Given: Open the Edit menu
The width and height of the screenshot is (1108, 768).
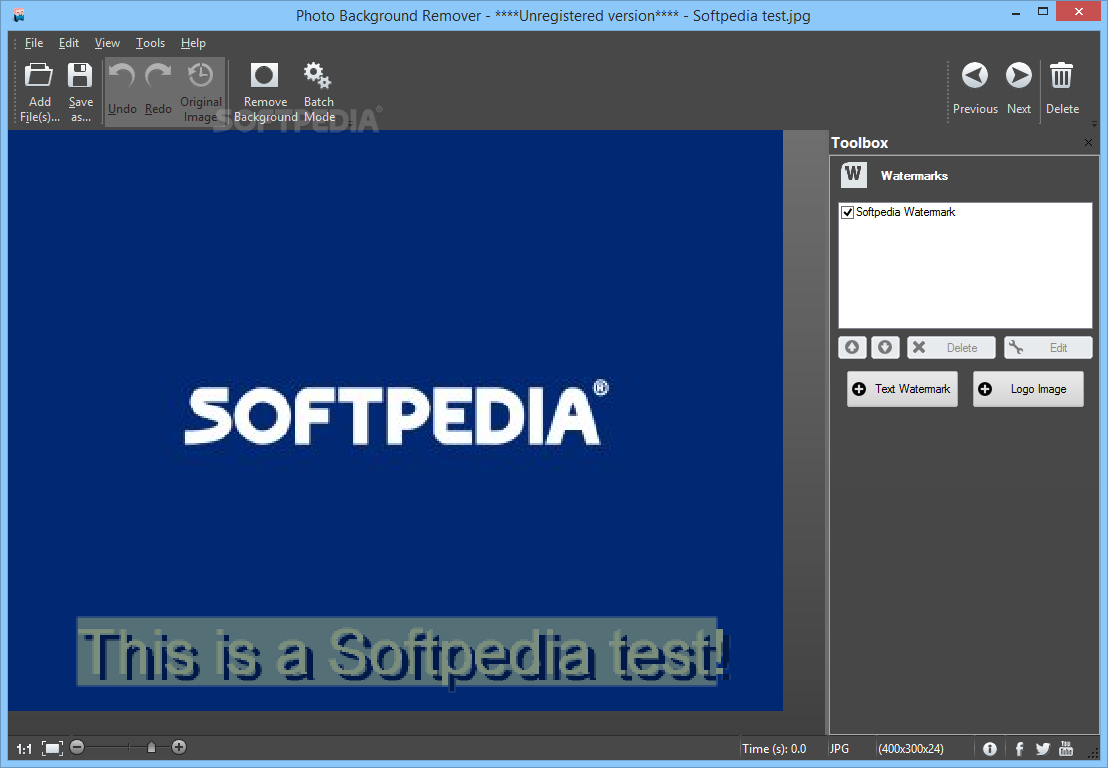Looking at the screenshot, I should pyautogui.click(x=69, y=42).
